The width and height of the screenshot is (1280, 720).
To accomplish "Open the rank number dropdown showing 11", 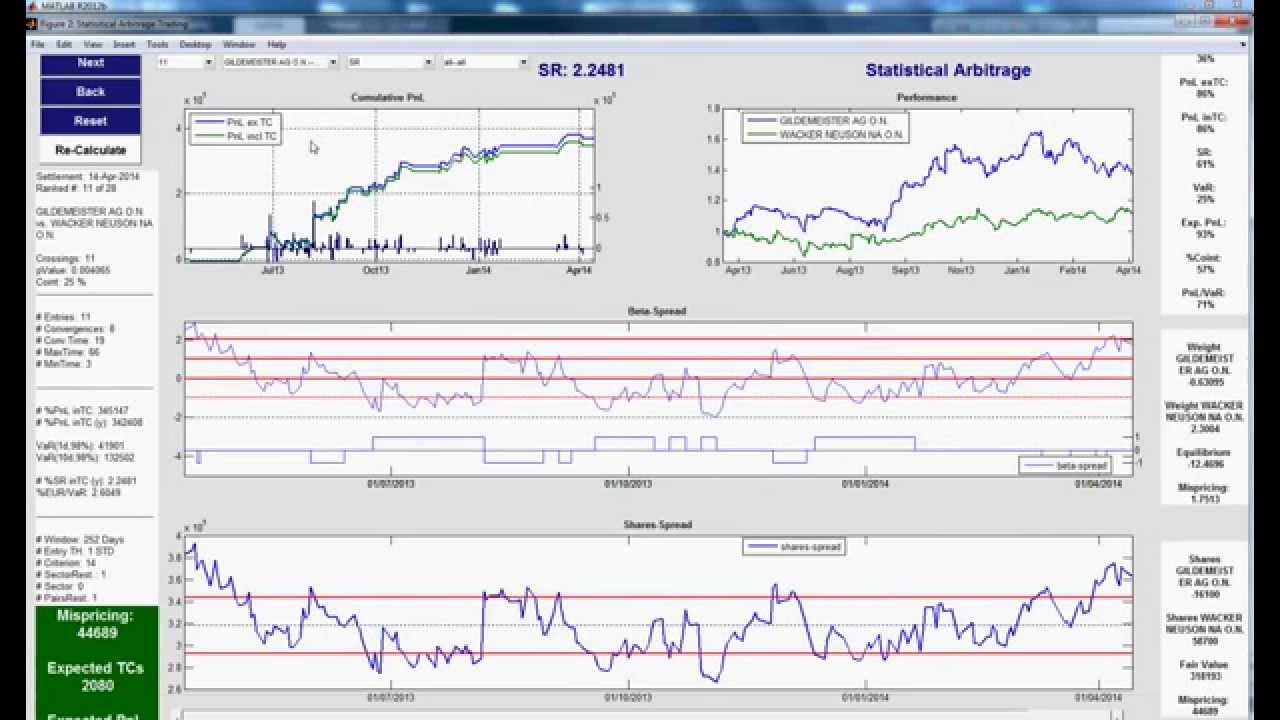I will pyautogui.click(x=185, y=62).
